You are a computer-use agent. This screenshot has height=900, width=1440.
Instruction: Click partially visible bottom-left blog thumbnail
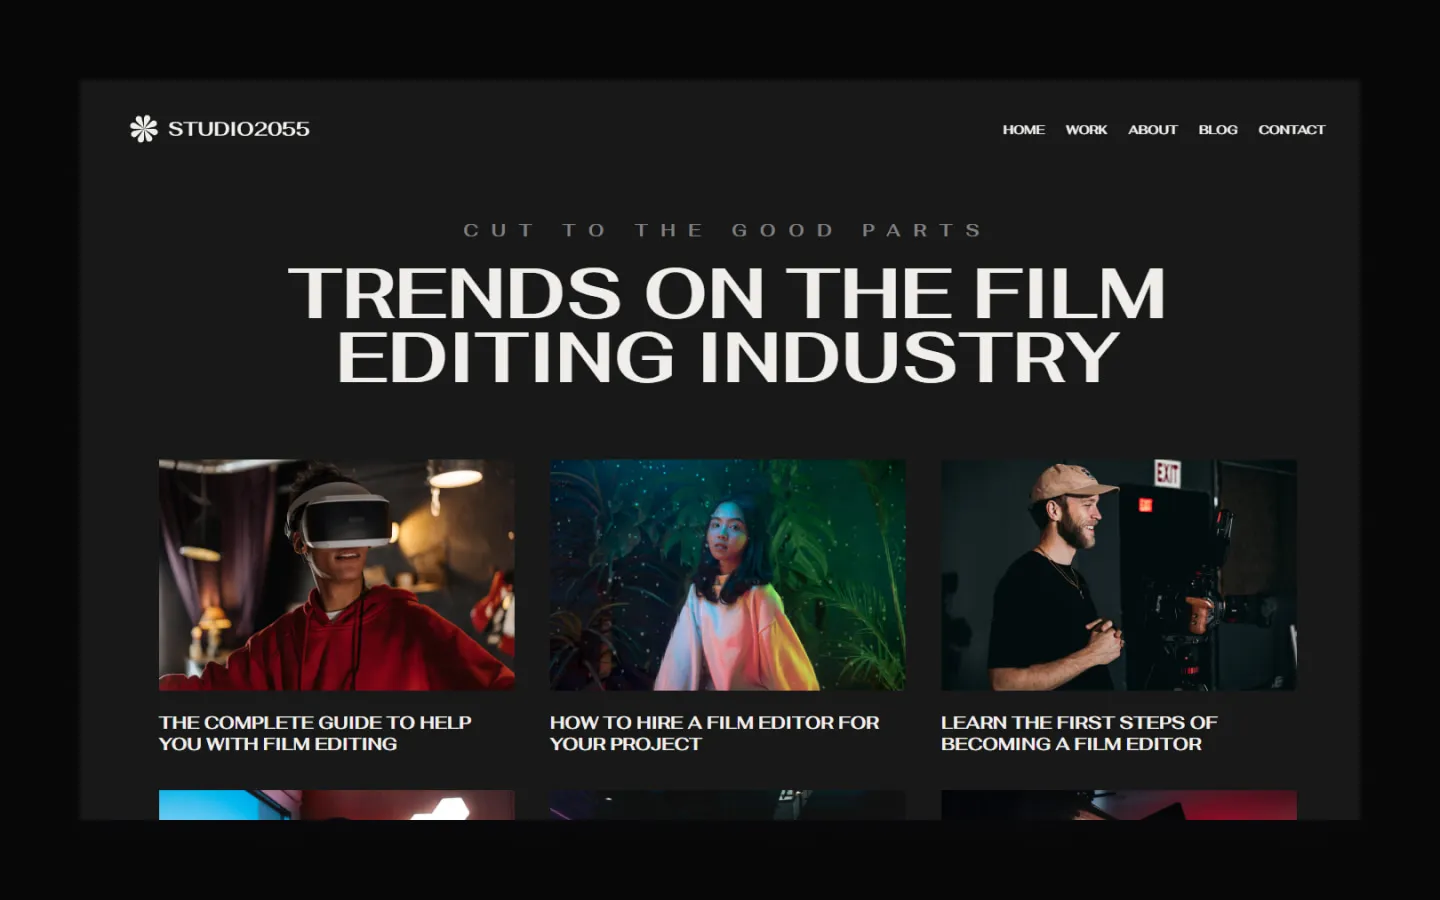coord(336,805)
